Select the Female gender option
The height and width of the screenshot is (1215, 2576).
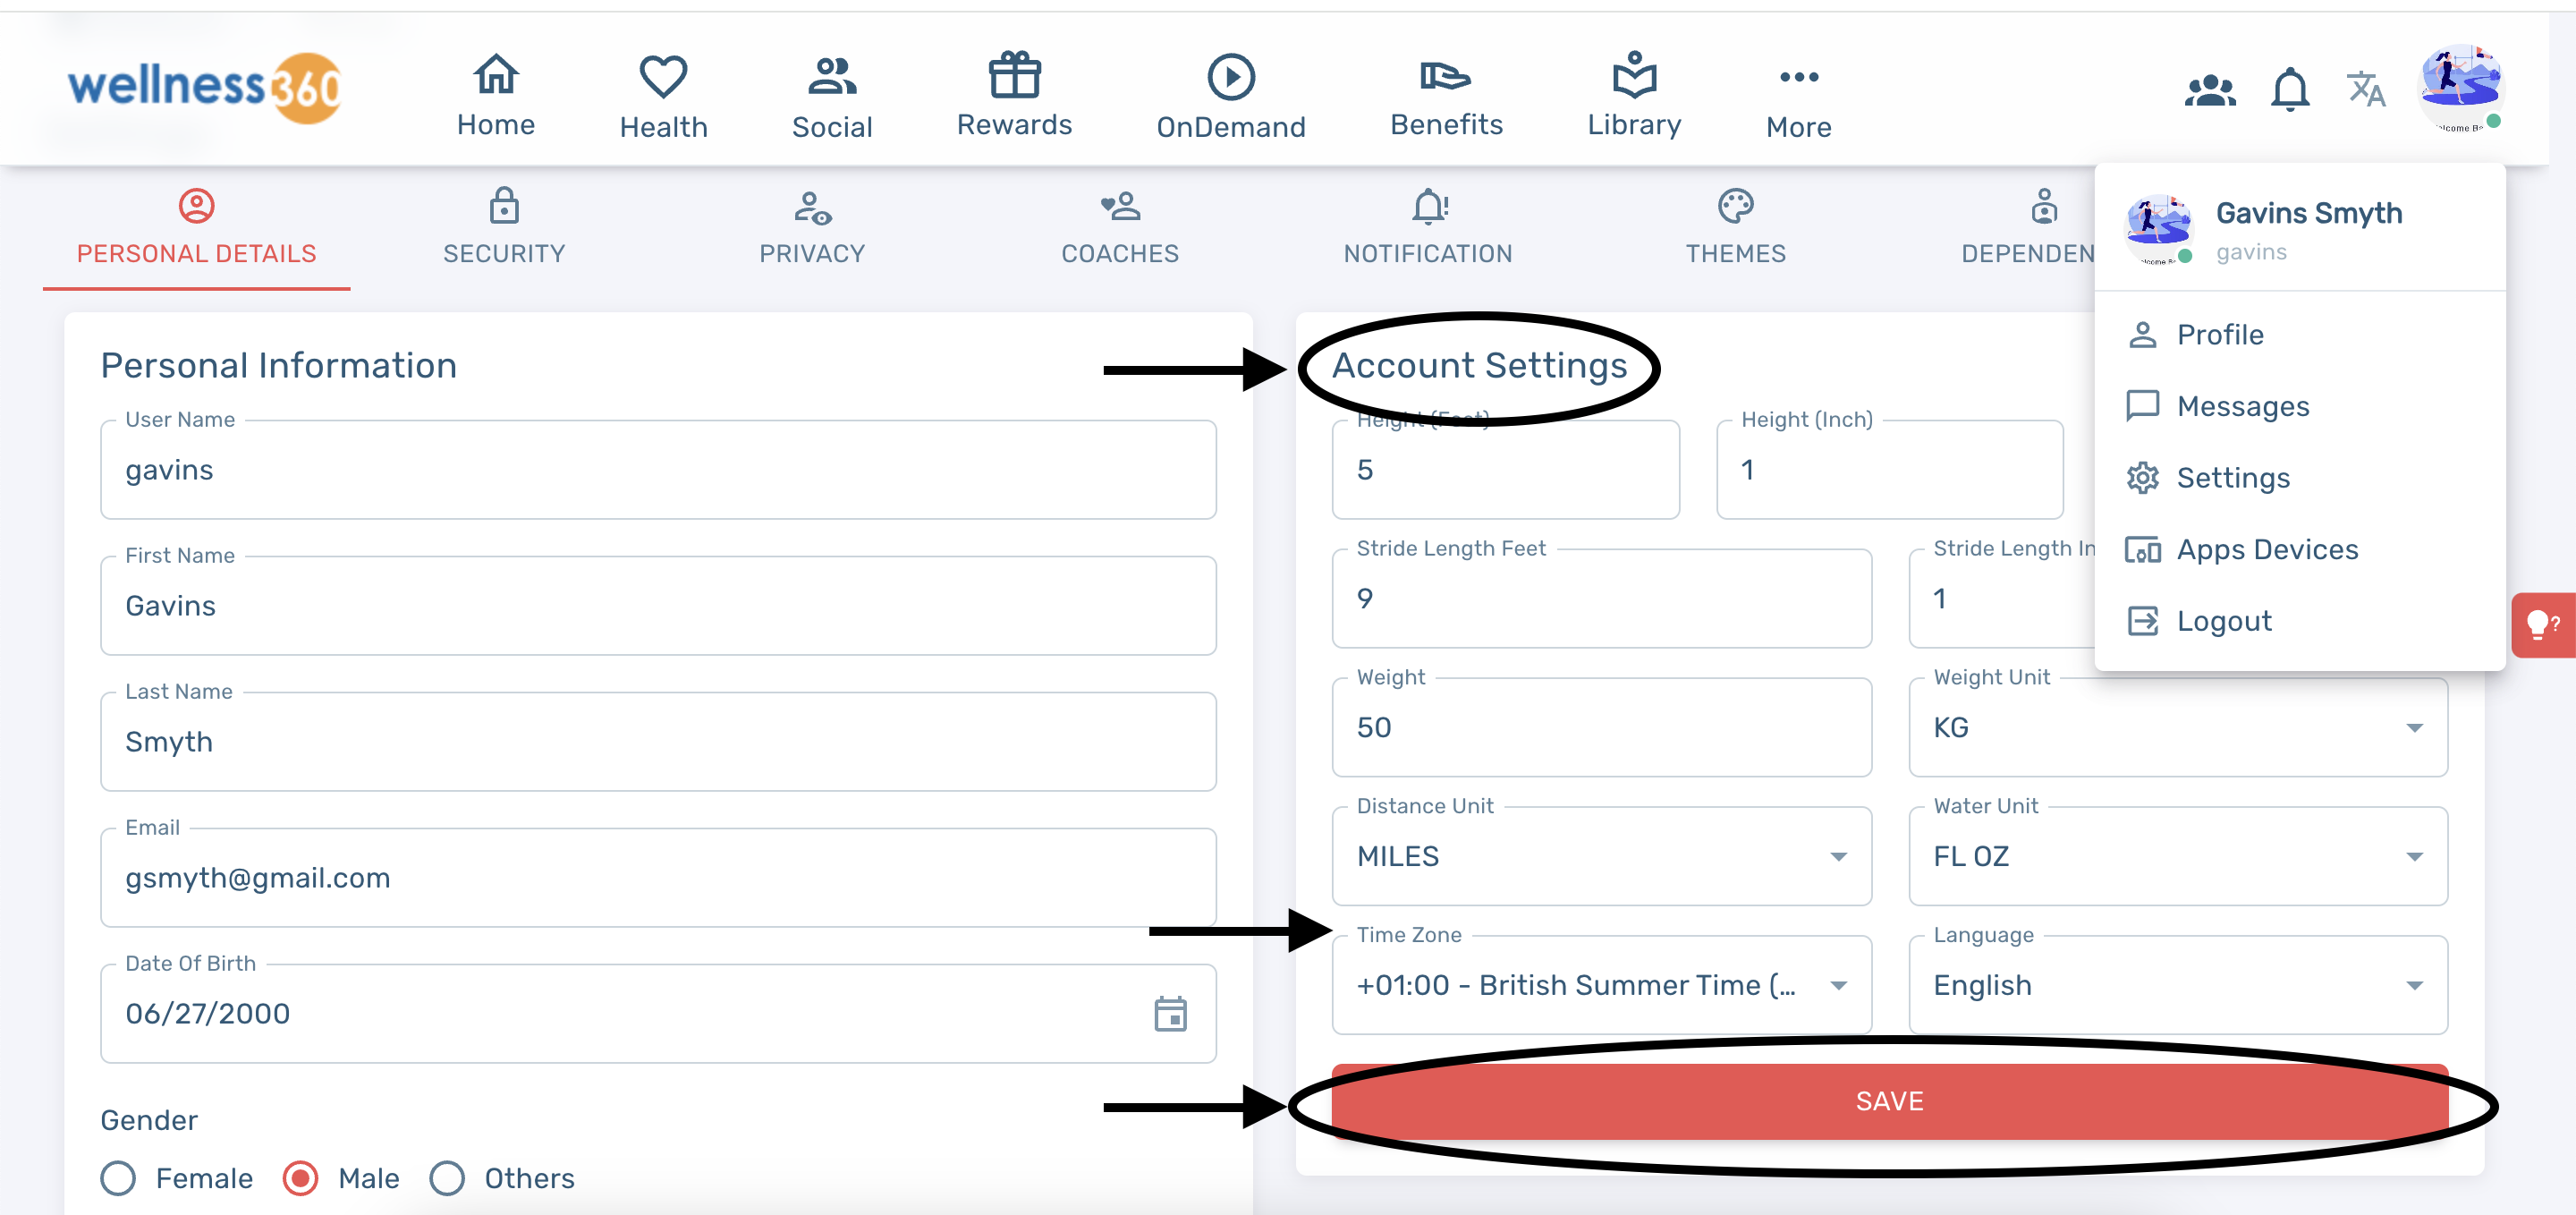point(118,1178)
